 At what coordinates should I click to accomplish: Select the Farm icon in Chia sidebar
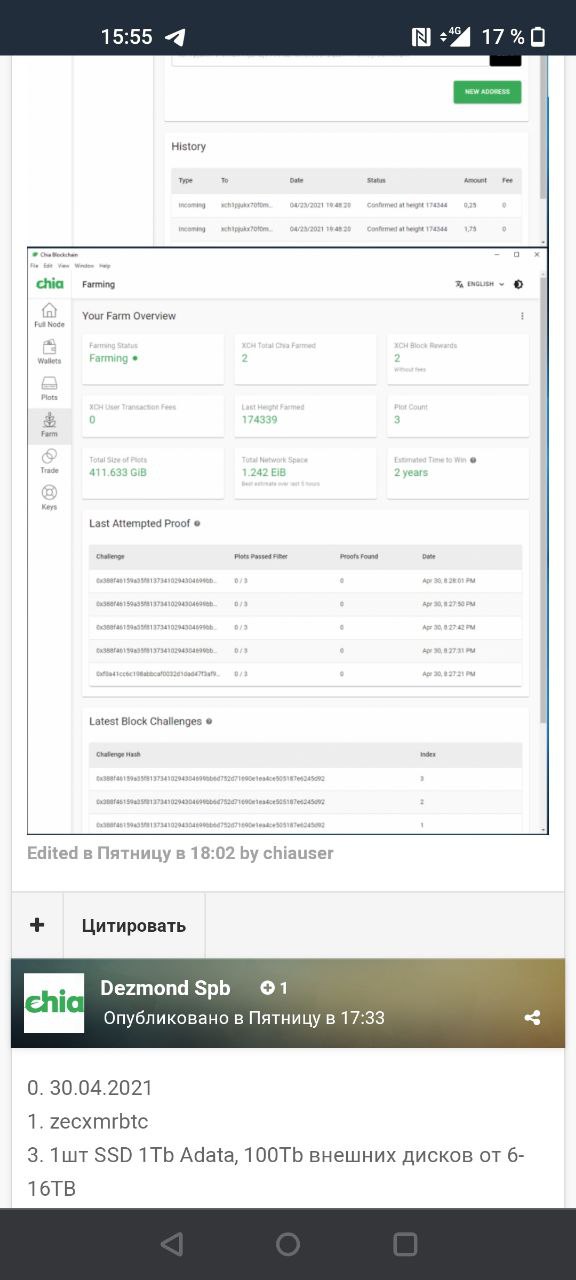coord(49,425)
